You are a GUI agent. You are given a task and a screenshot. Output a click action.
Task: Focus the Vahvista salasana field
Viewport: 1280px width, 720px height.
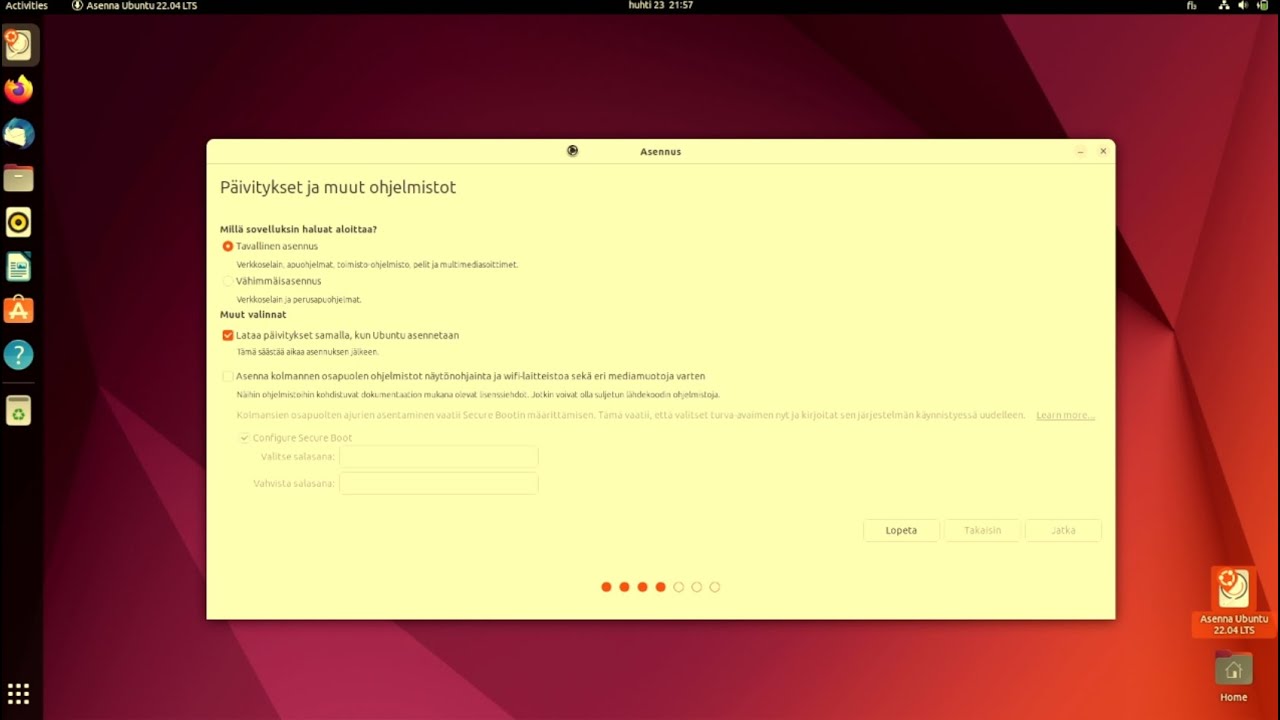pos(439,484)
